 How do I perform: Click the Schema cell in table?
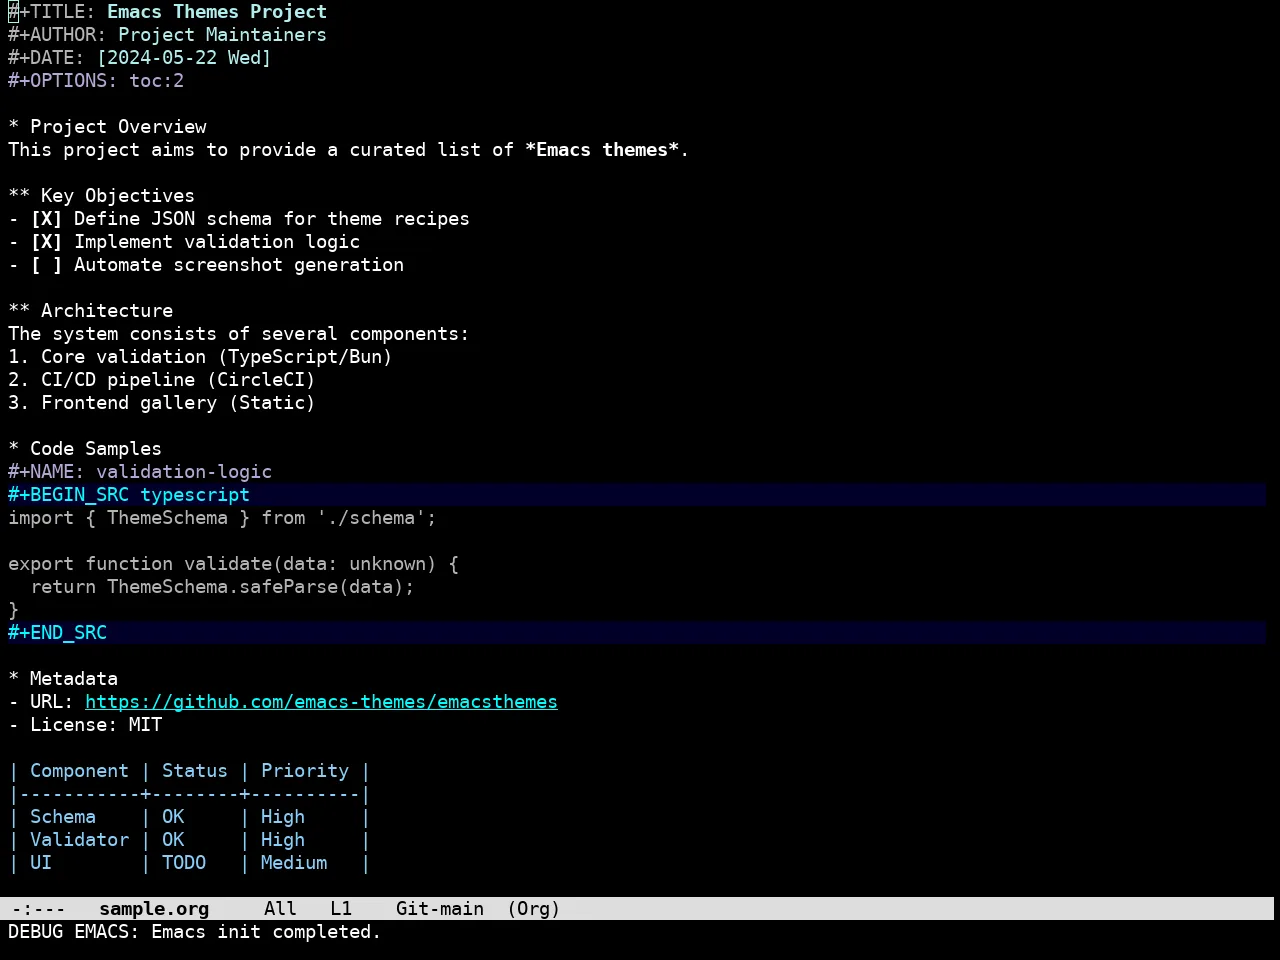63,817
